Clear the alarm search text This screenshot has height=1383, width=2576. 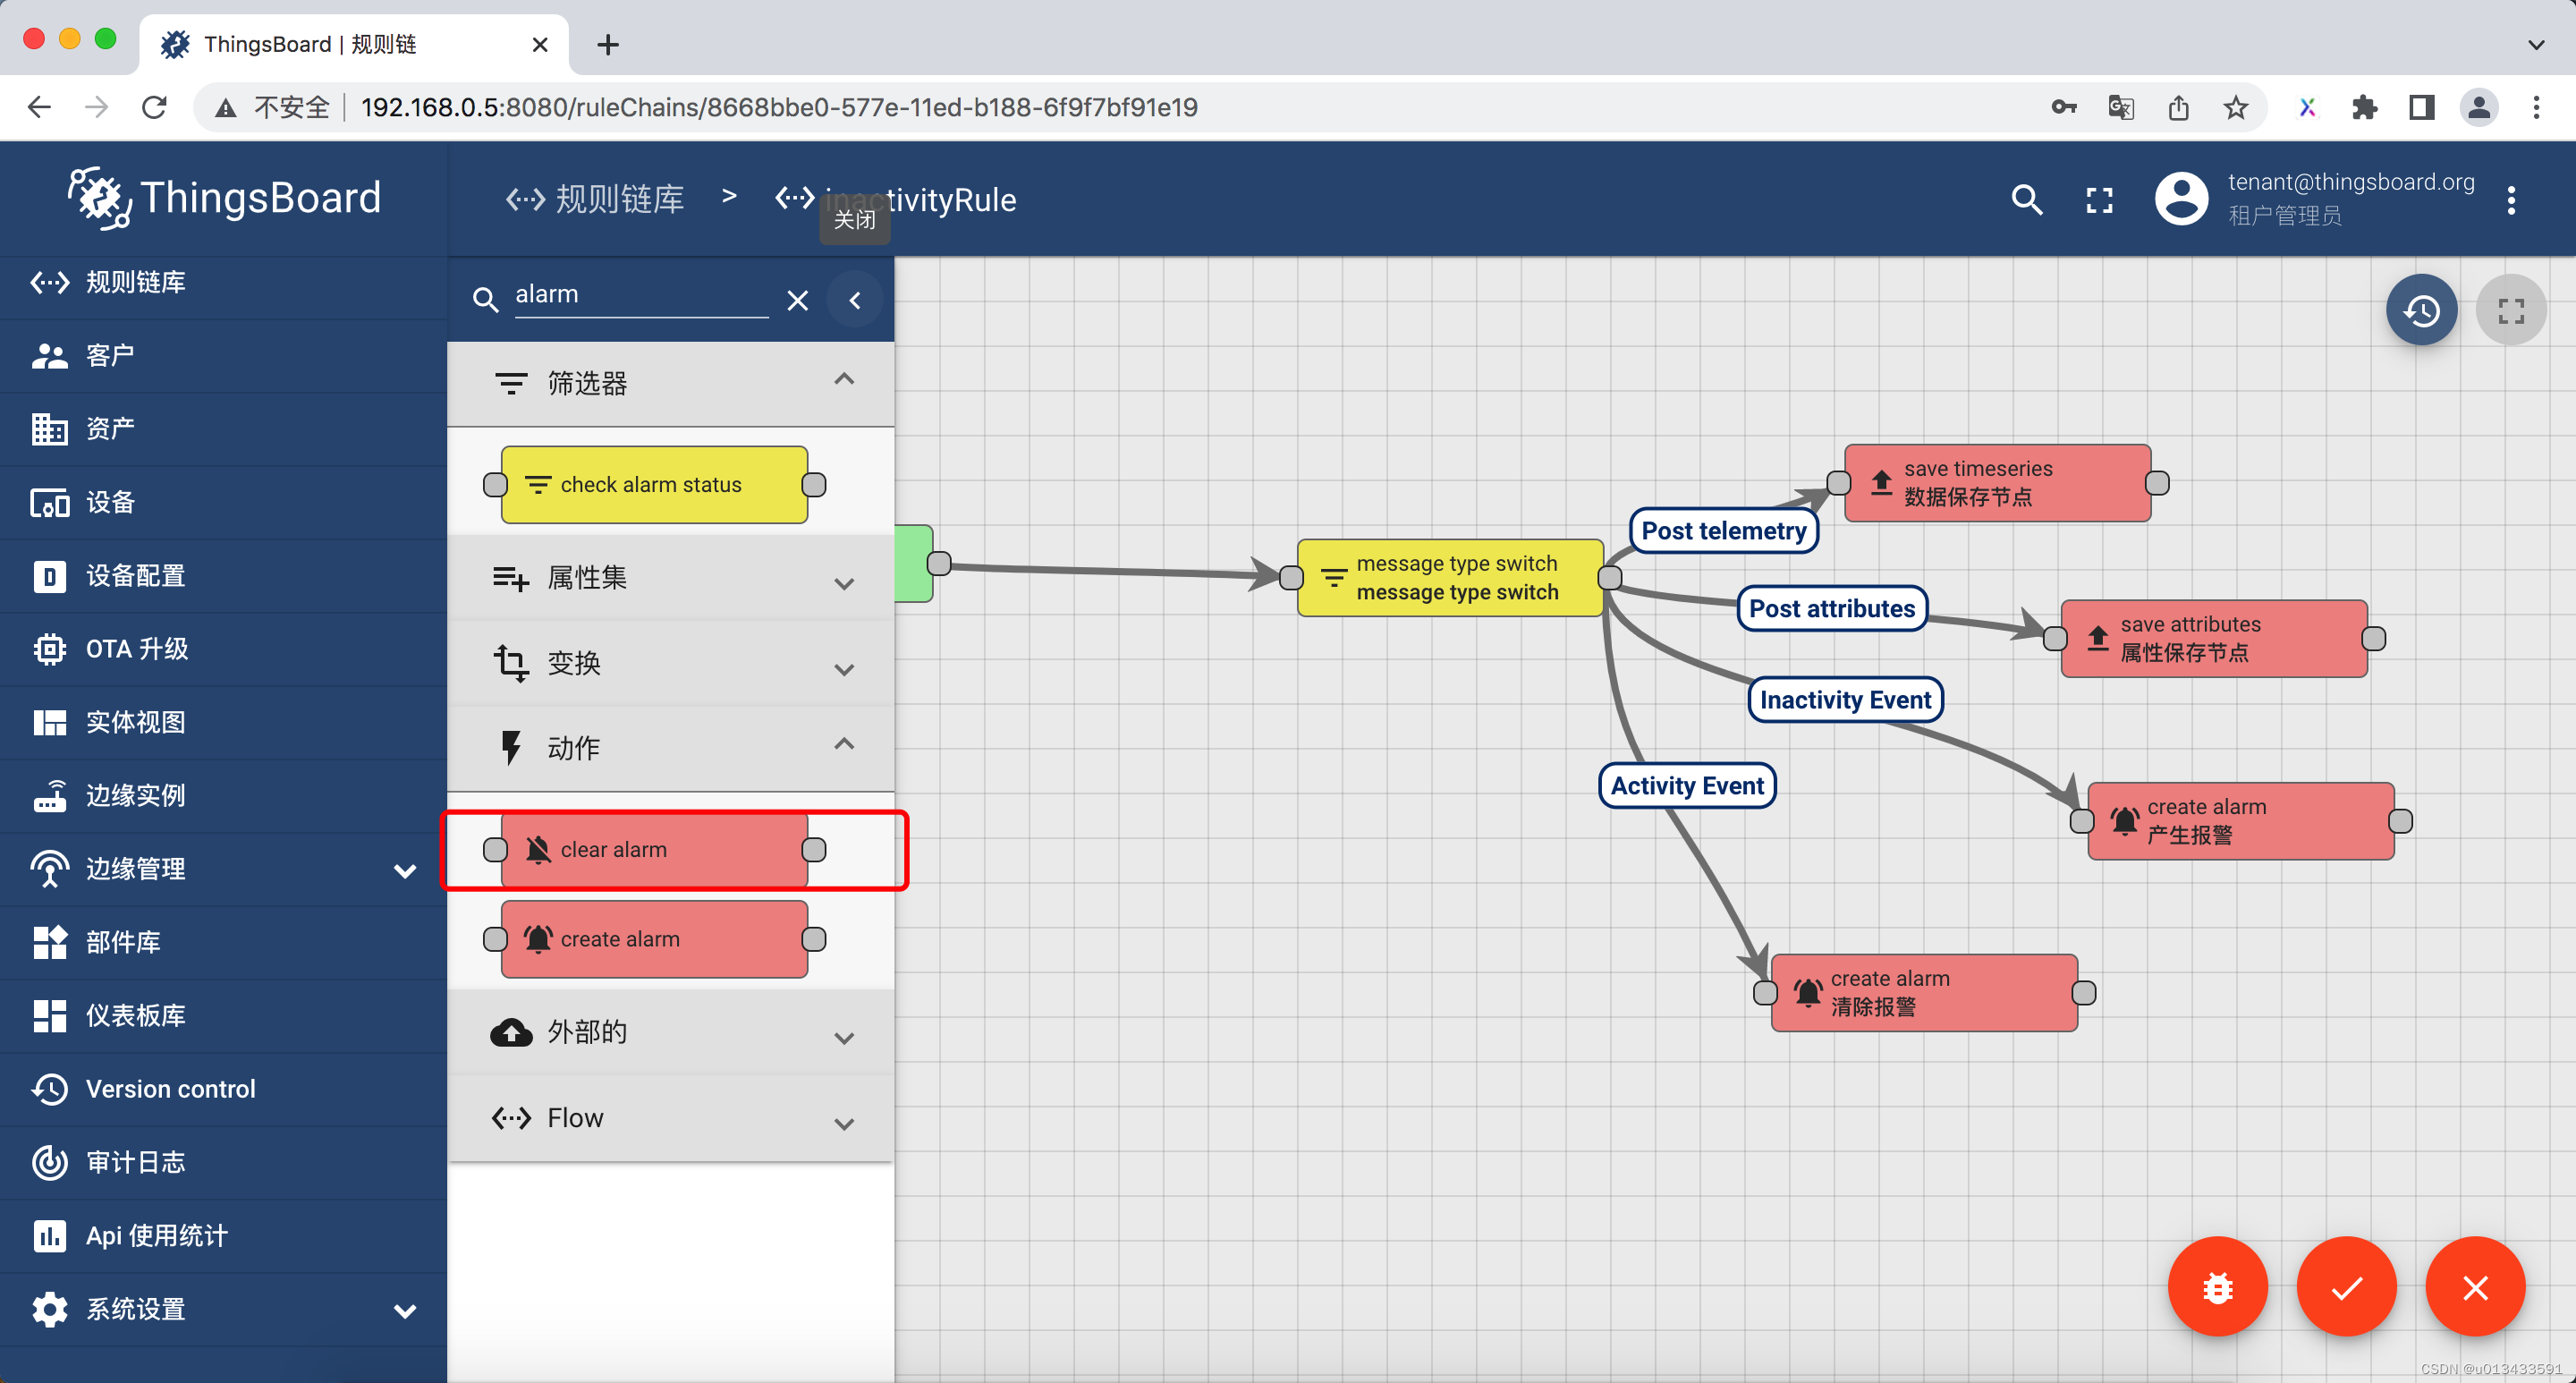pyautogui.click(x=797, y=300)
